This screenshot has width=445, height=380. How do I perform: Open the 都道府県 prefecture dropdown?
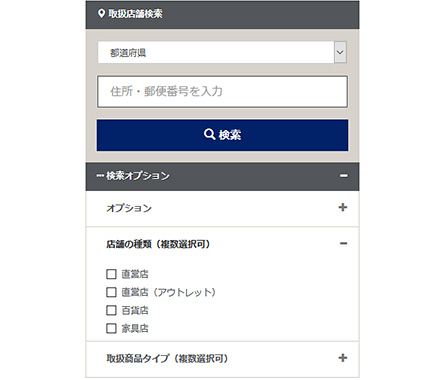pos(222,52)
